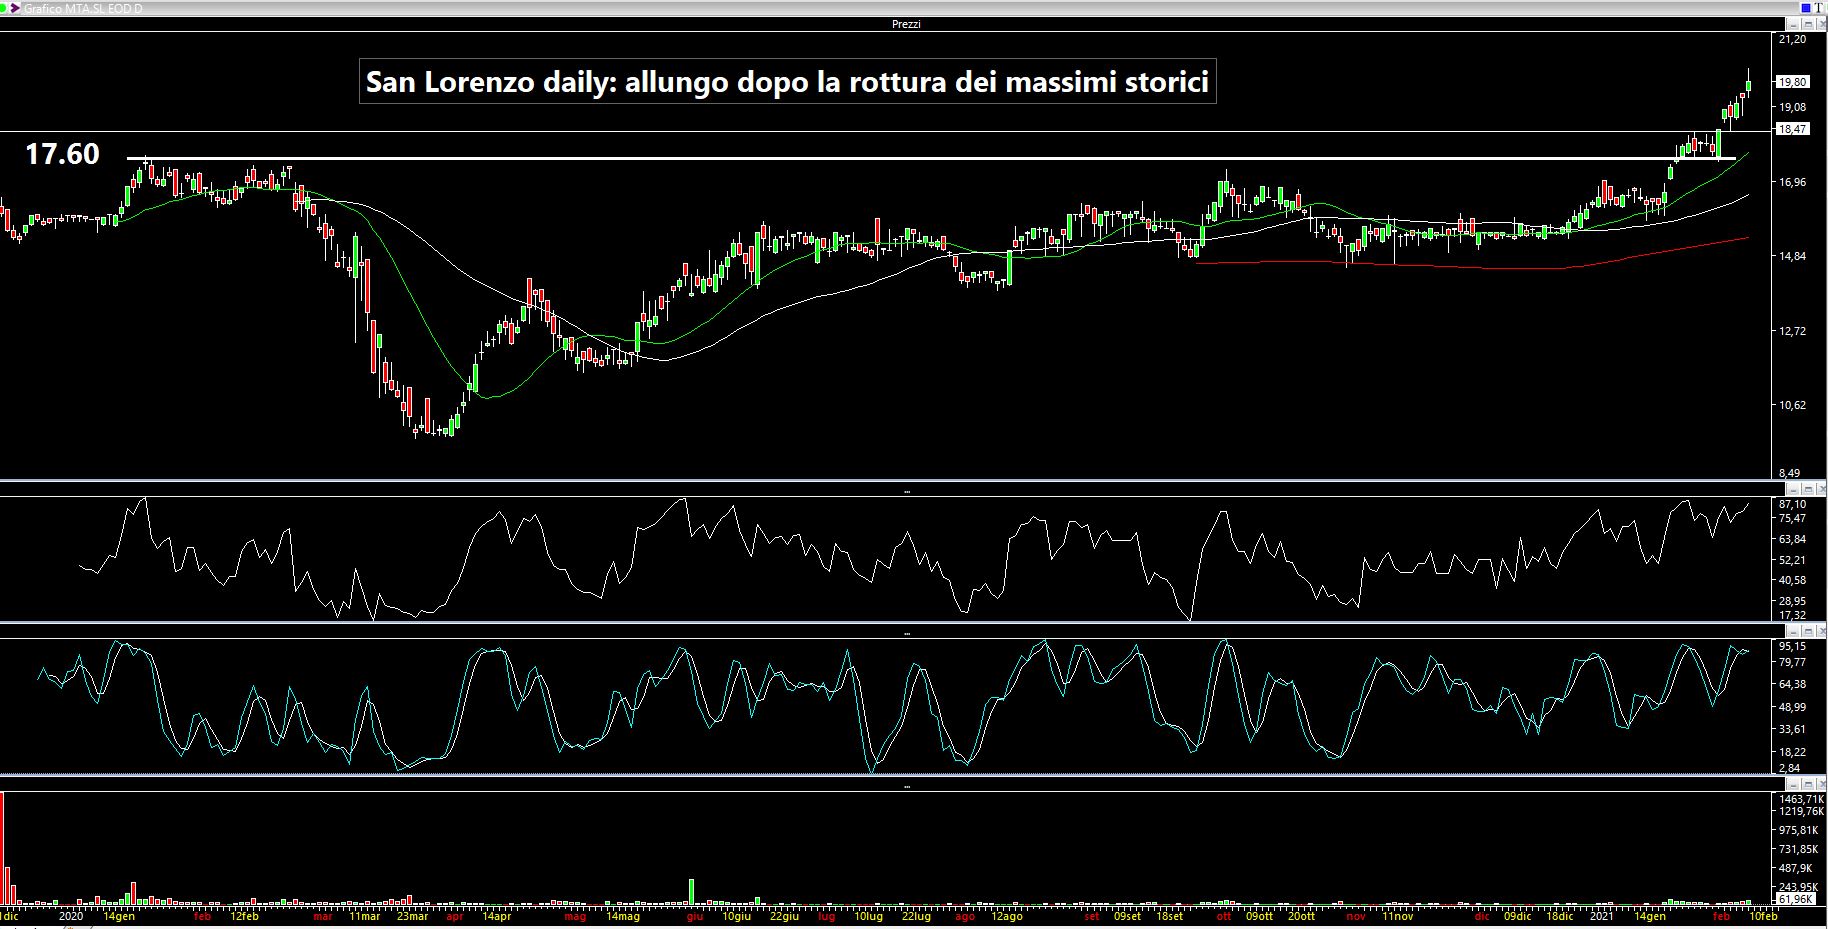Click the 95,15 stochastic axis value
The image size is (1828, 929).
1793,646
